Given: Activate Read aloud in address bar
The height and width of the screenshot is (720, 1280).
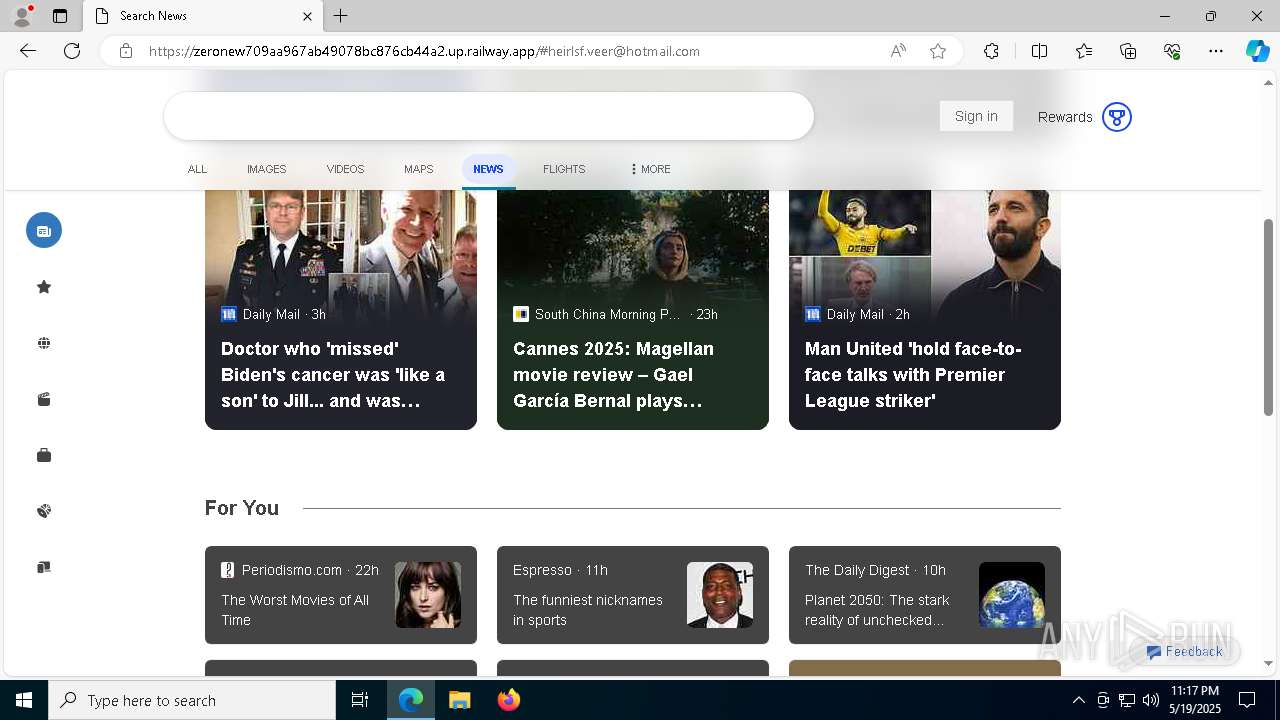Looking at the screenshot, I should (x=898, y=51).
